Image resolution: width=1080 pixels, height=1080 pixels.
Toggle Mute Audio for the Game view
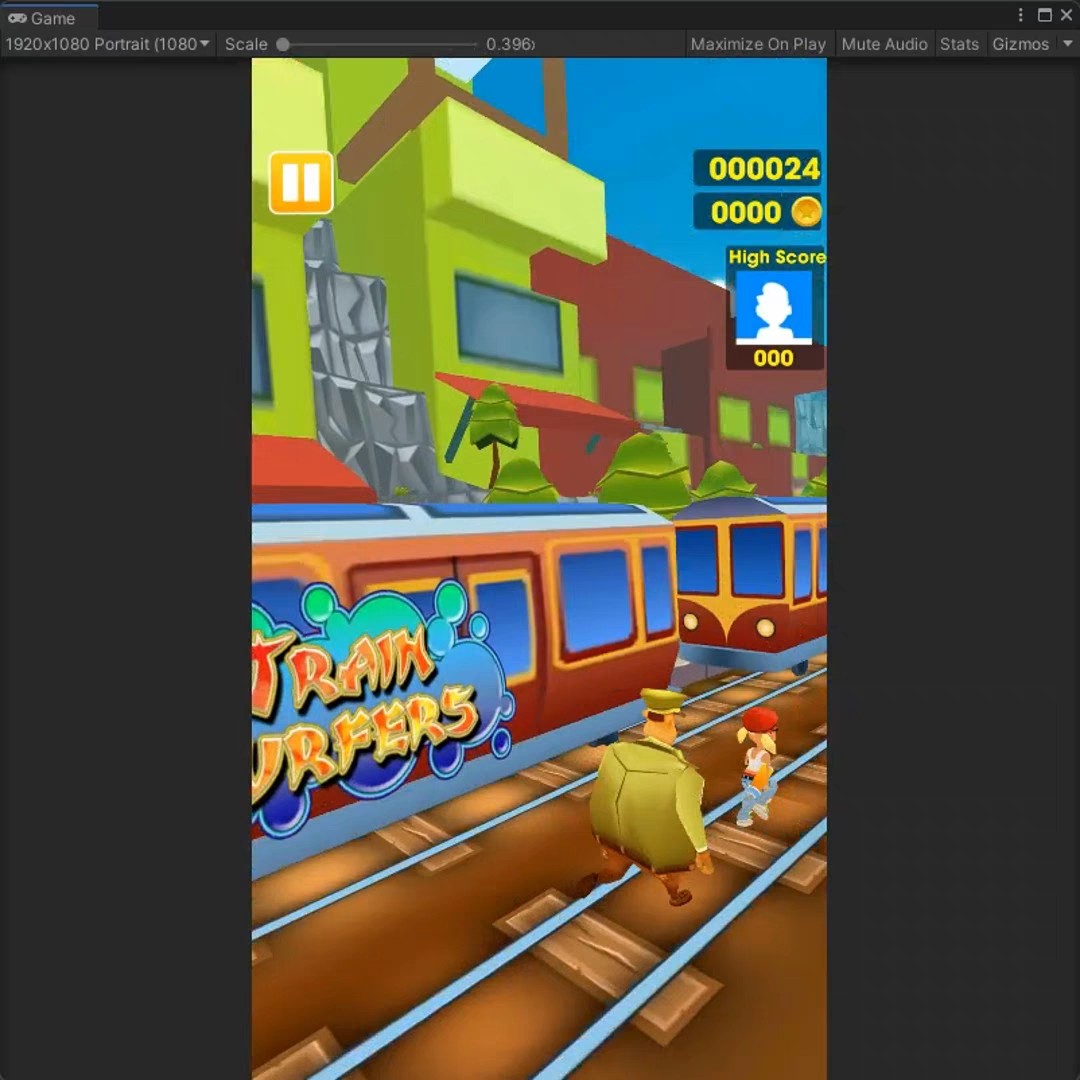click(x=884, y=43)
